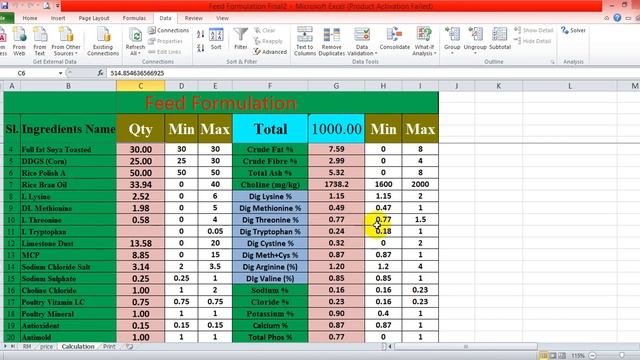Select the Dig Lysine % cell

point(270,196)
